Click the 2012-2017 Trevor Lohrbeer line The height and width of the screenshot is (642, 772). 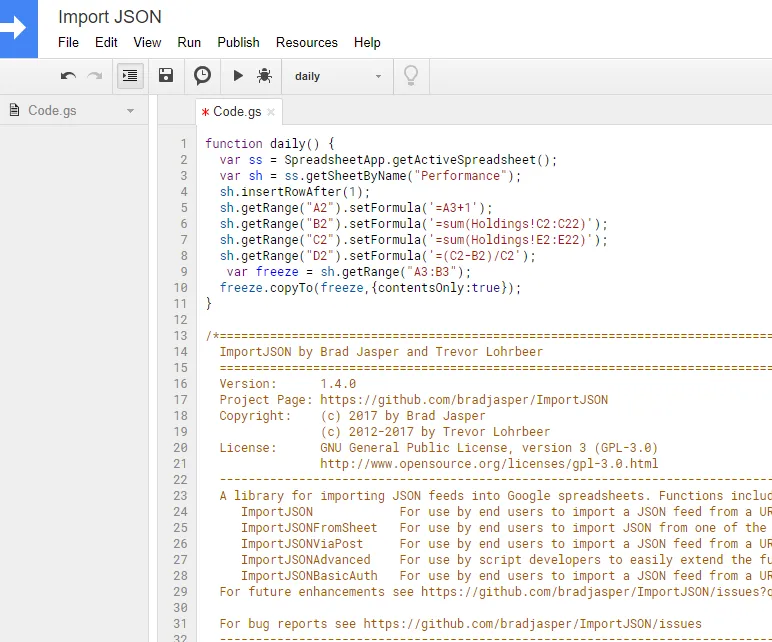[x=435, y=432]
